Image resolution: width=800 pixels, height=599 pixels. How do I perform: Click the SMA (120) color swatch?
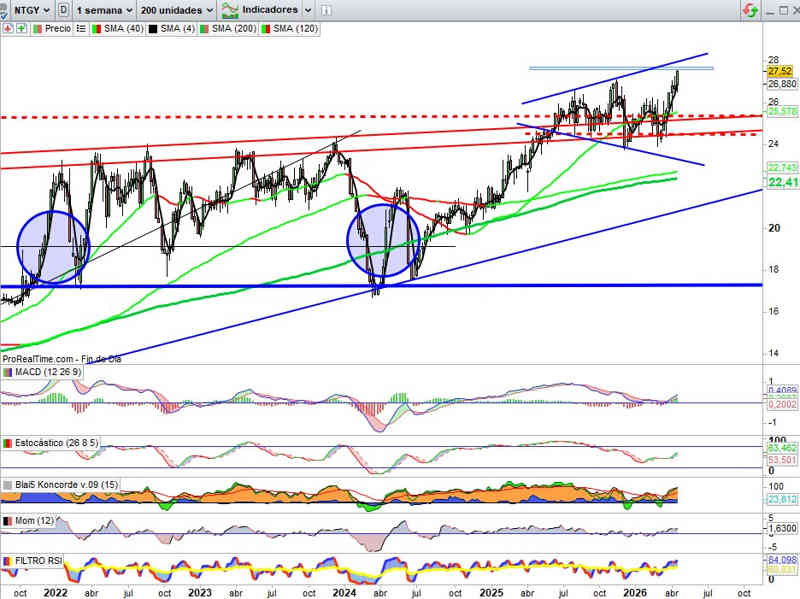coord(265,29)
